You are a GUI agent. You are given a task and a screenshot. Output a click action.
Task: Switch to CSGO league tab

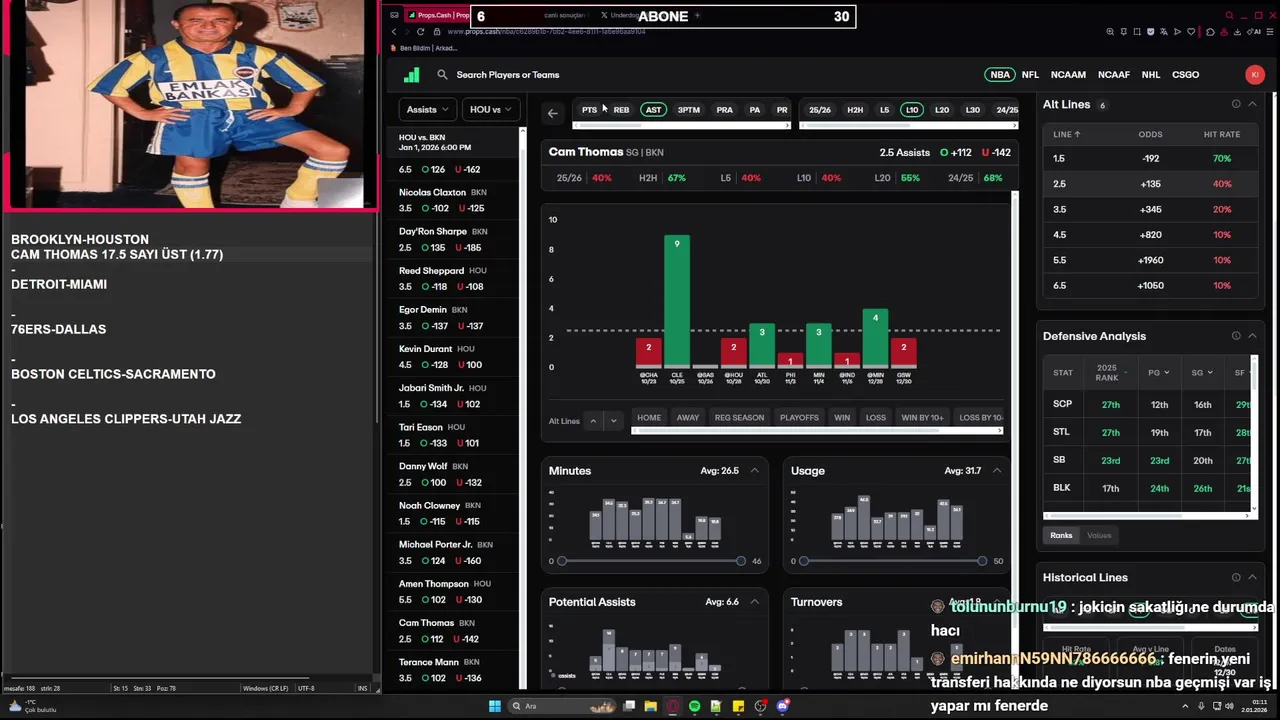click(1185, 75)
